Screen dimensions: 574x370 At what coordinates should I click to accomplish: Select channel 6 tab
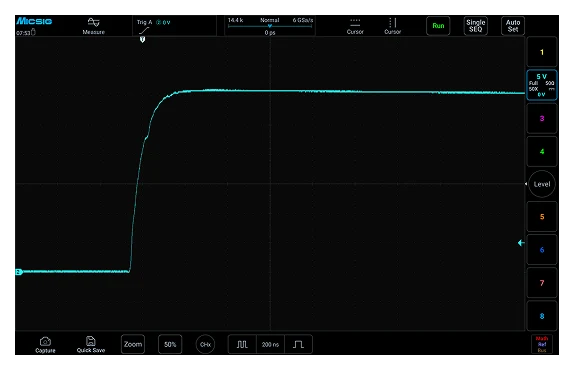pyautogui.click(x=542, y=250)
